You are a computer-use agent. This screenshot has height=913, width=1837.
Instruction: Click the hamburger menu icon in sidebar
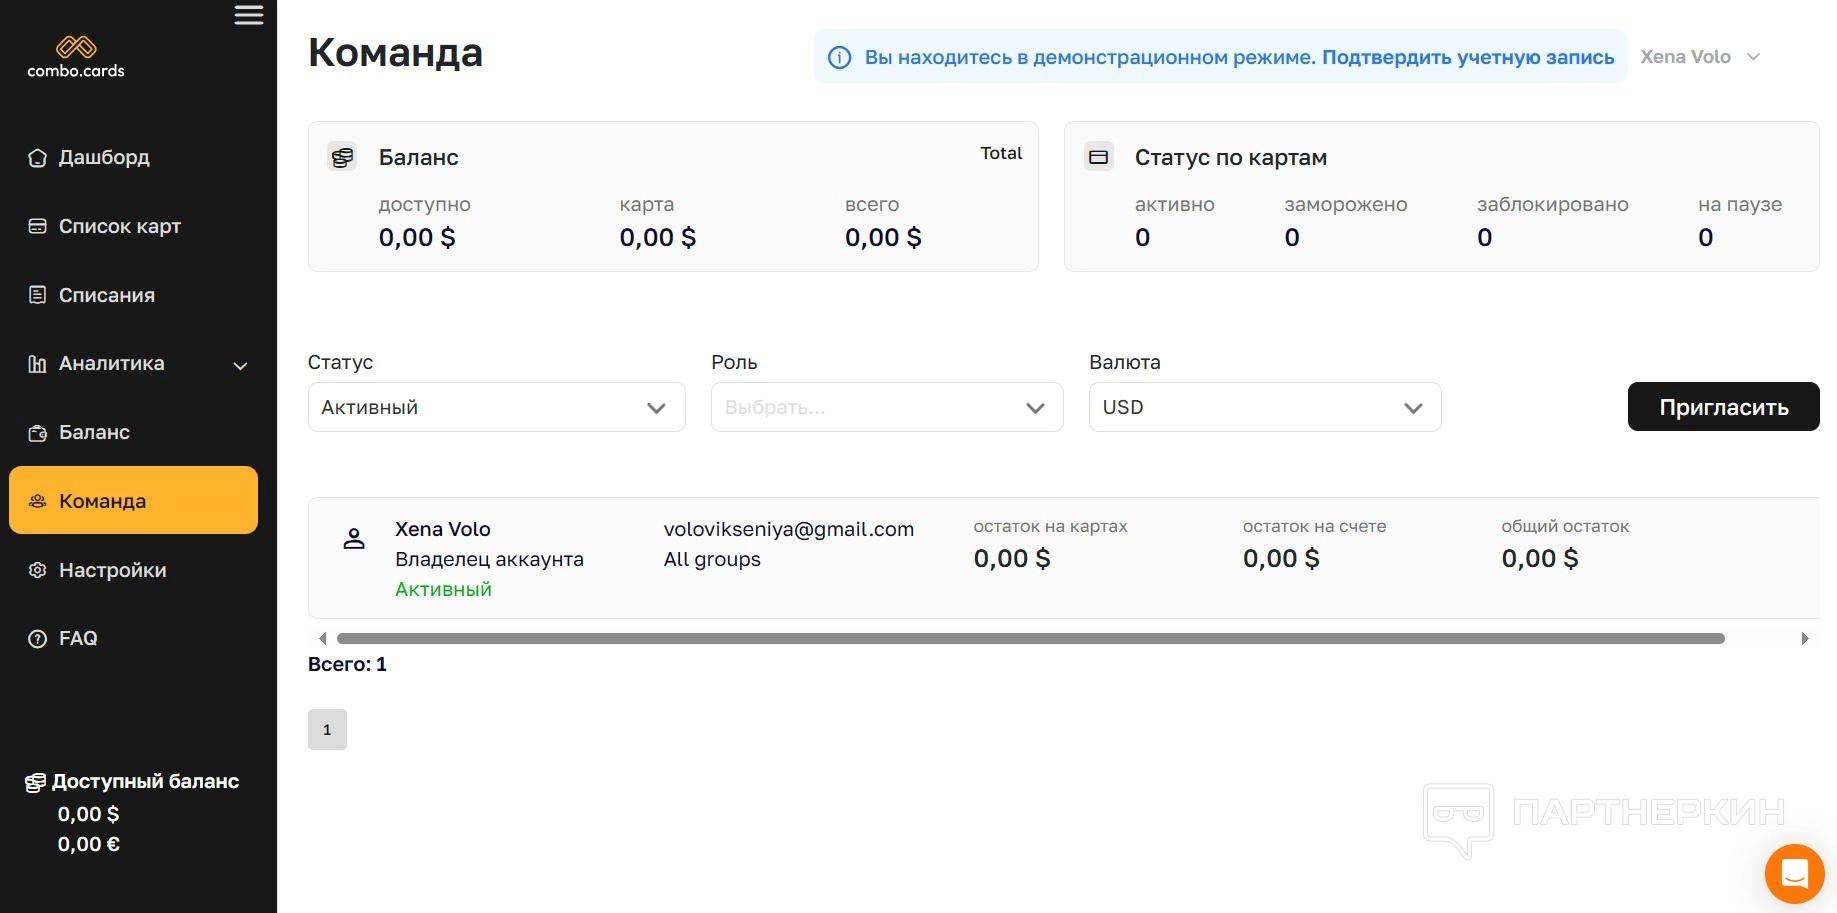pos(249,15)
